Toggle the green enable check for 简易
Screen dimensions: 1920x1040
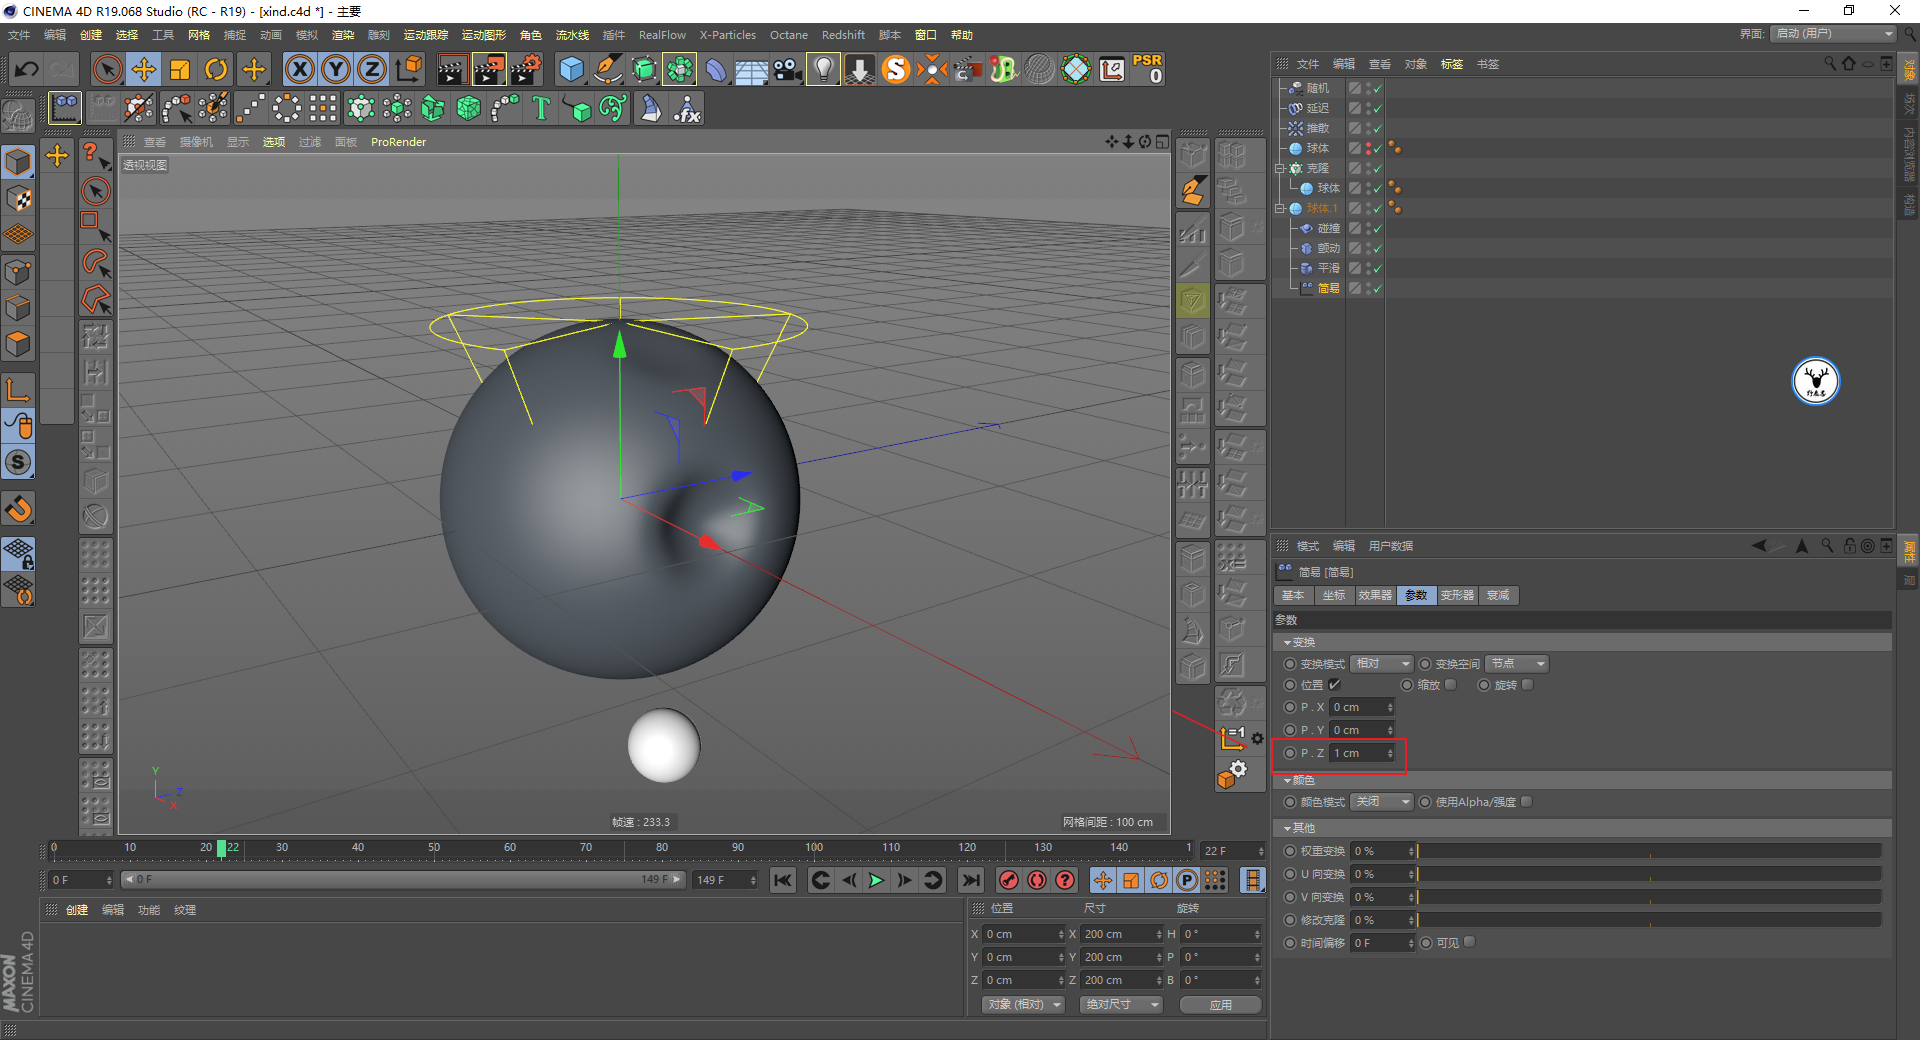tap(1377, 288)
